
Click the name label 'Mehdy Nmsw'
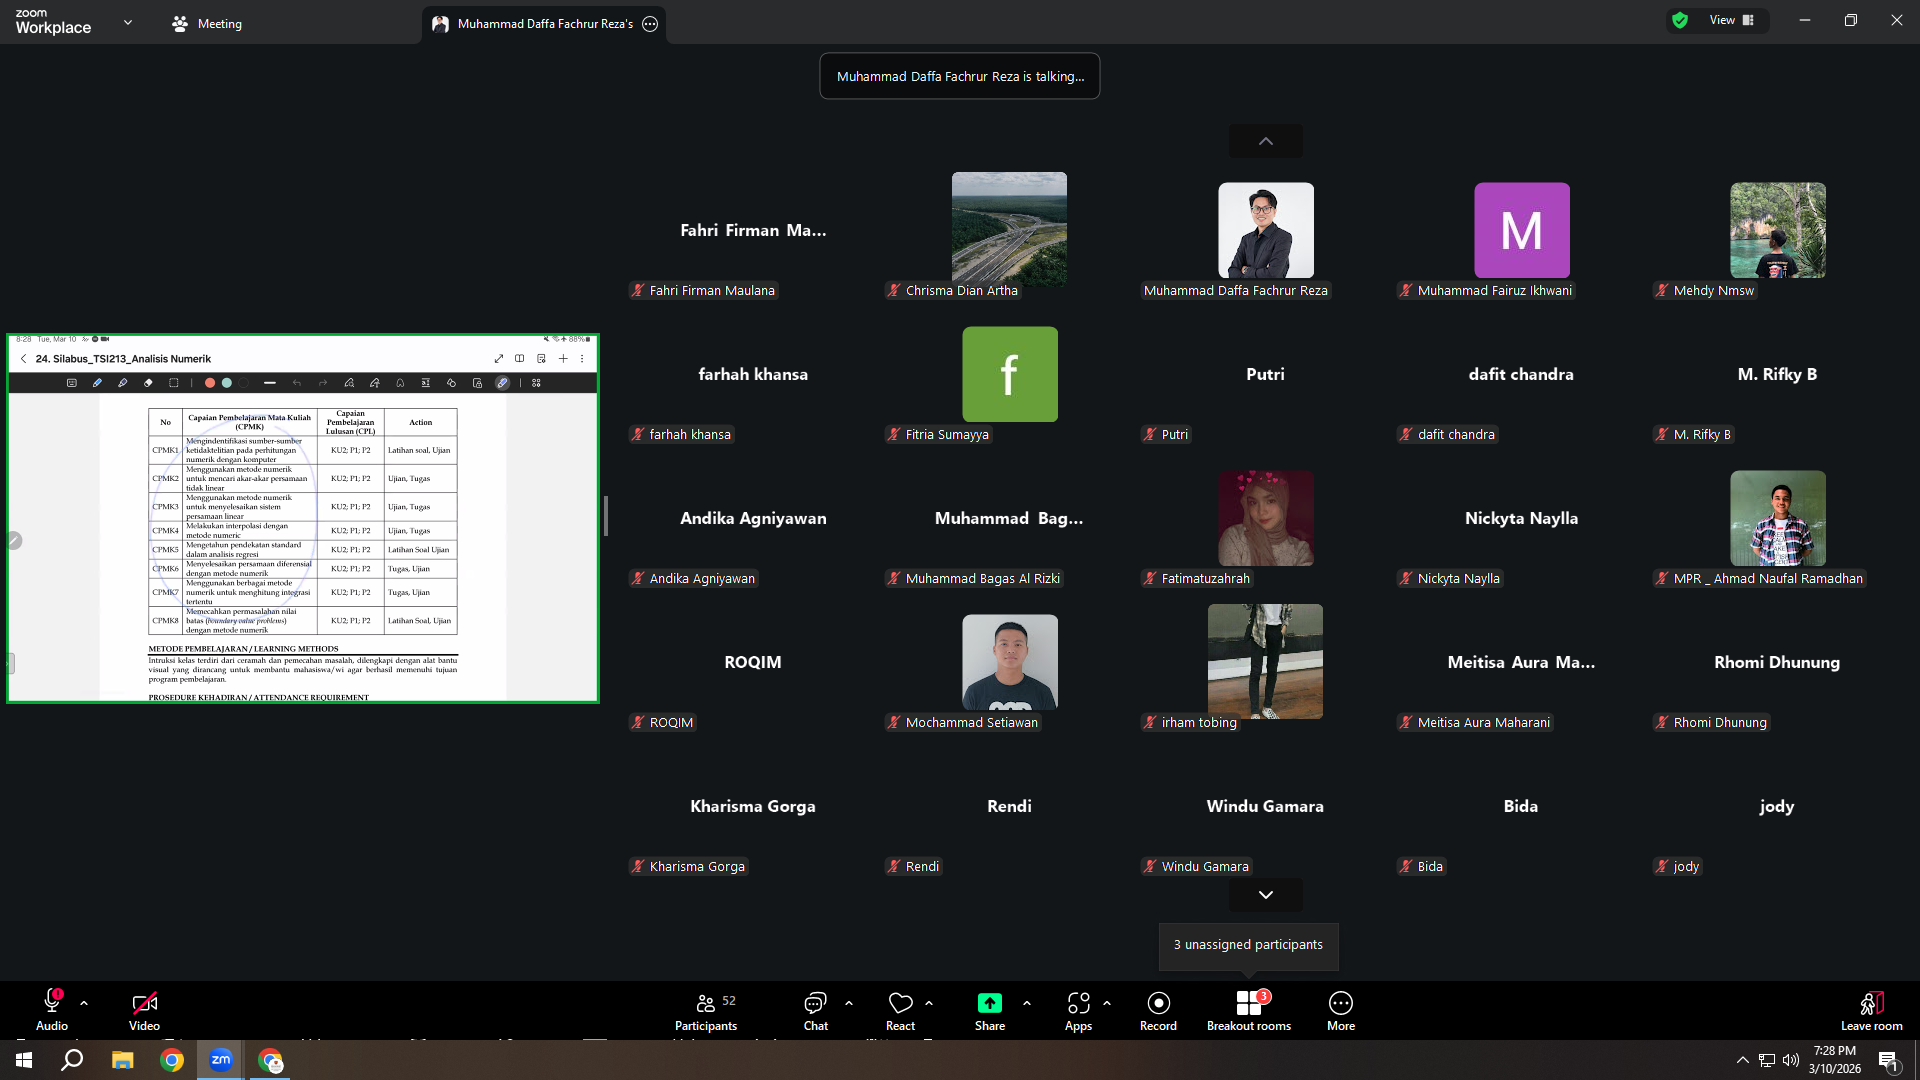pos(1713,291)
